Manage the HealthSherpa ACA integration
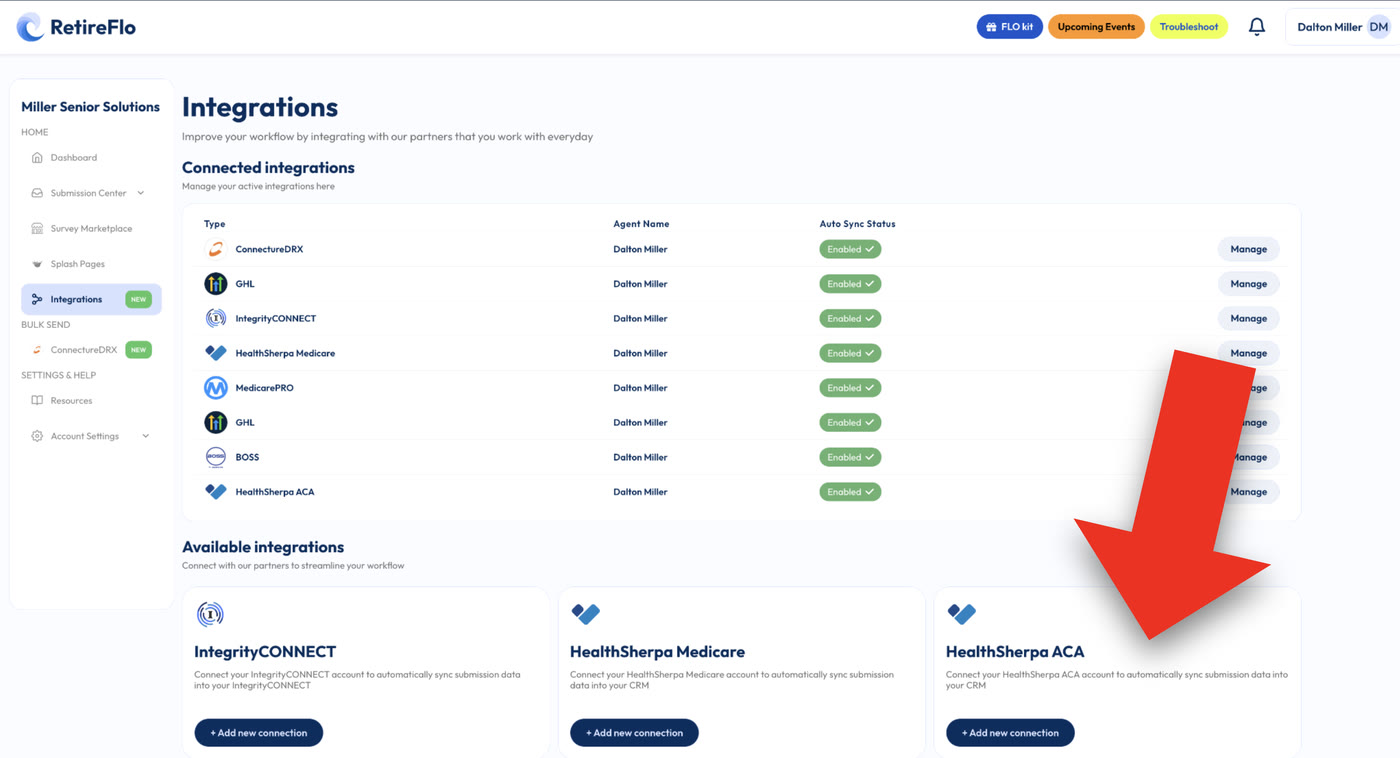The image size is (1400, 758). click(1248, 492)
